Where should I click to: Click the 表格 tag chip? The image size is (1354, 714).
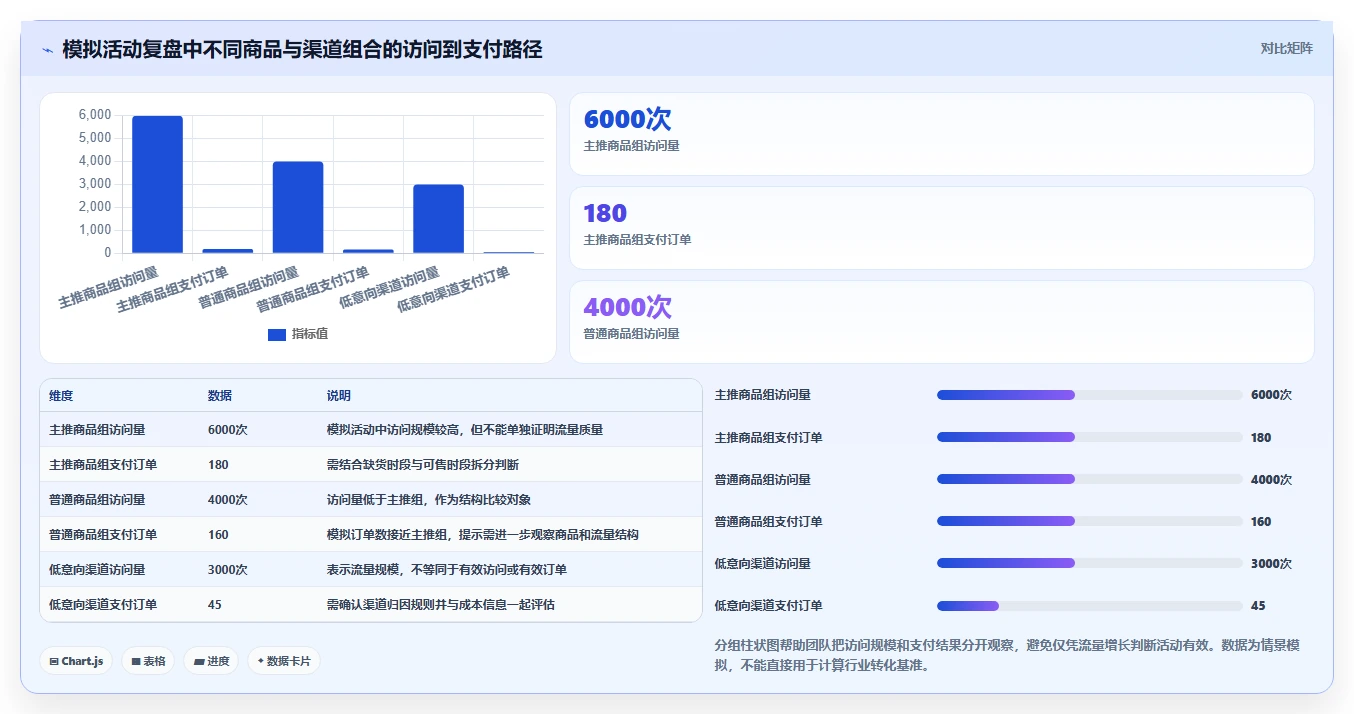[x=148, y=661]
